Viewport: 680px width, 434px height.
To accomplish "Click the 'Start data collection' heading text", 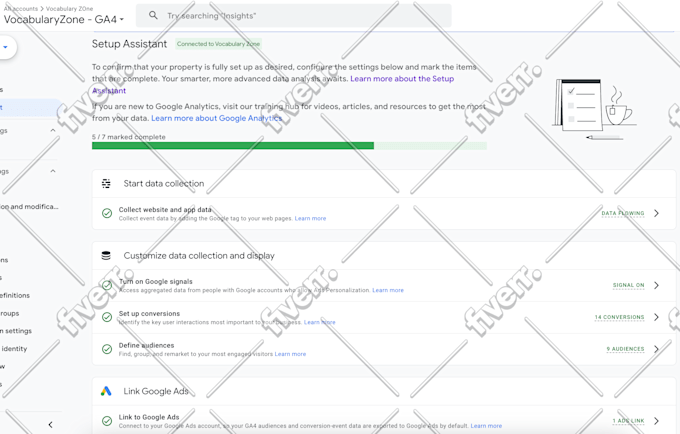I will pyautogui.click(x=164, y=183).
